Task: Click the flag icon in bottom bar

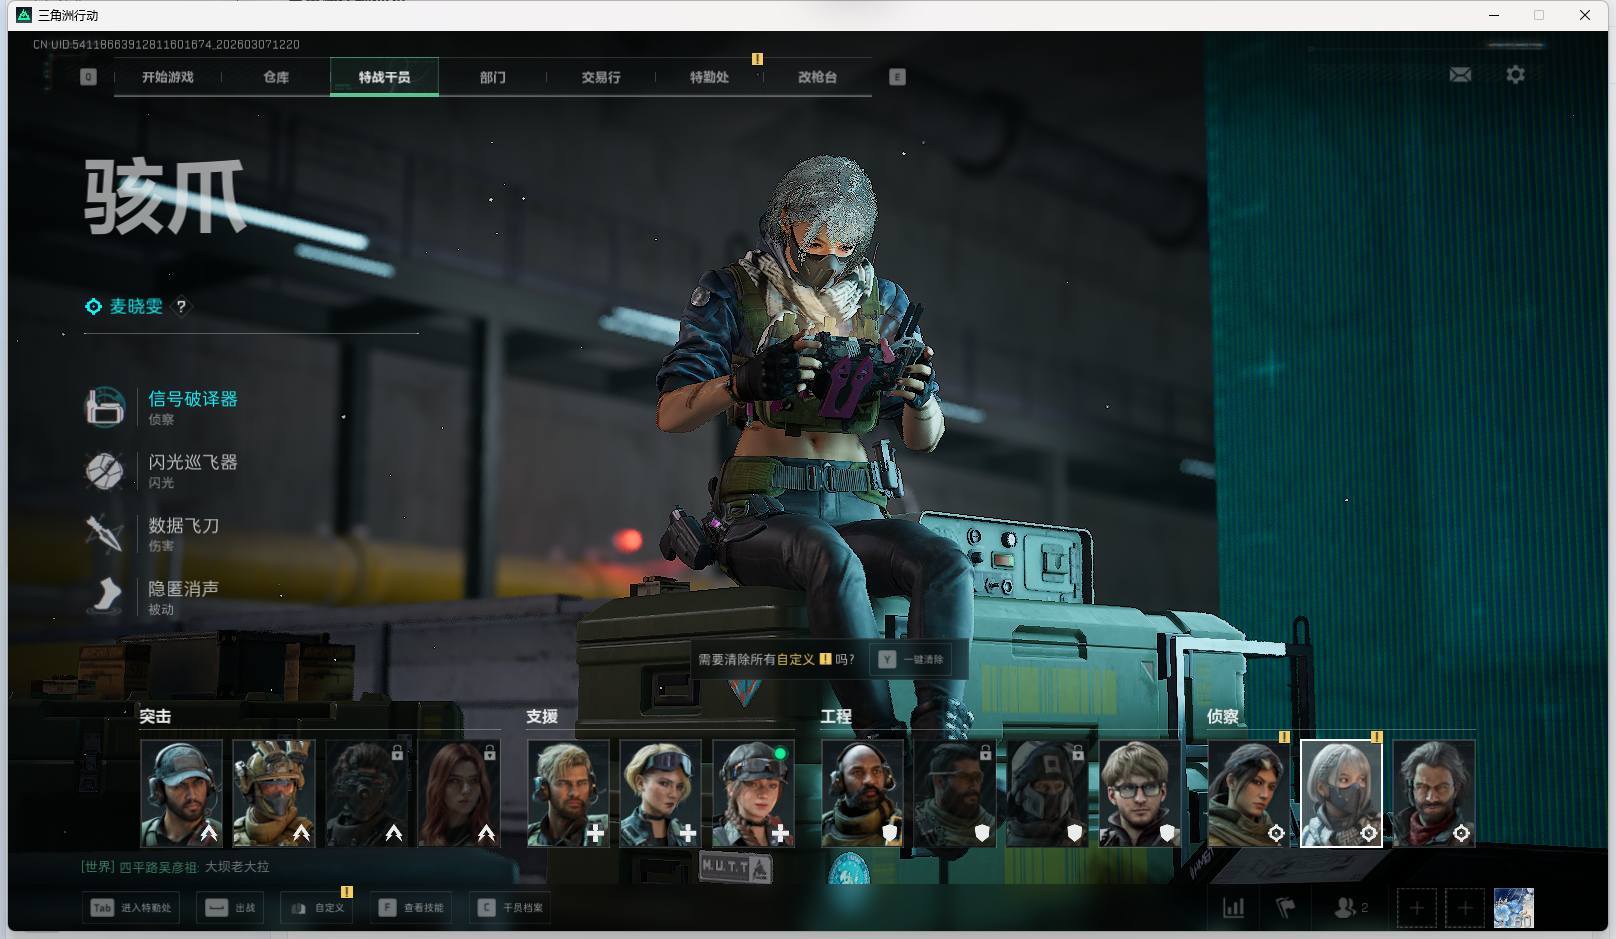Action: pos(1285,908)
